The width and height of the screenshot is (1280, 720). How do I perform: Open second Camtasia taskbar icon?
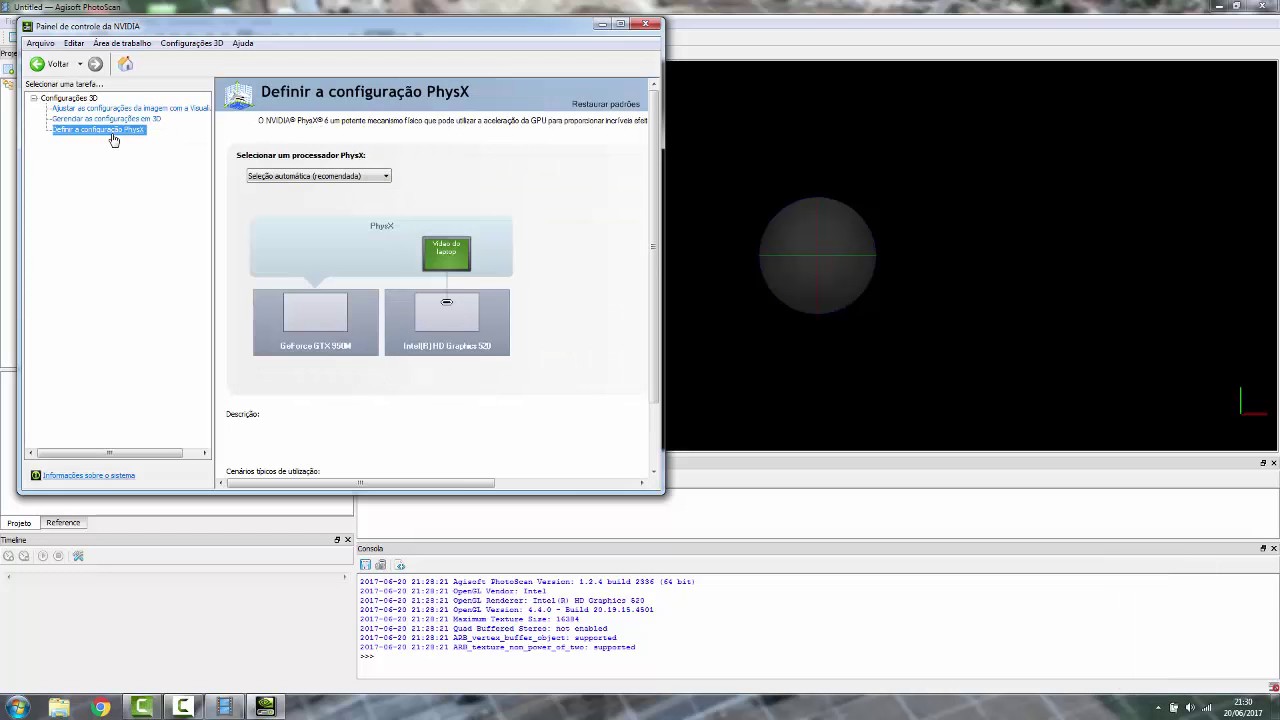[x=182, y=708]
